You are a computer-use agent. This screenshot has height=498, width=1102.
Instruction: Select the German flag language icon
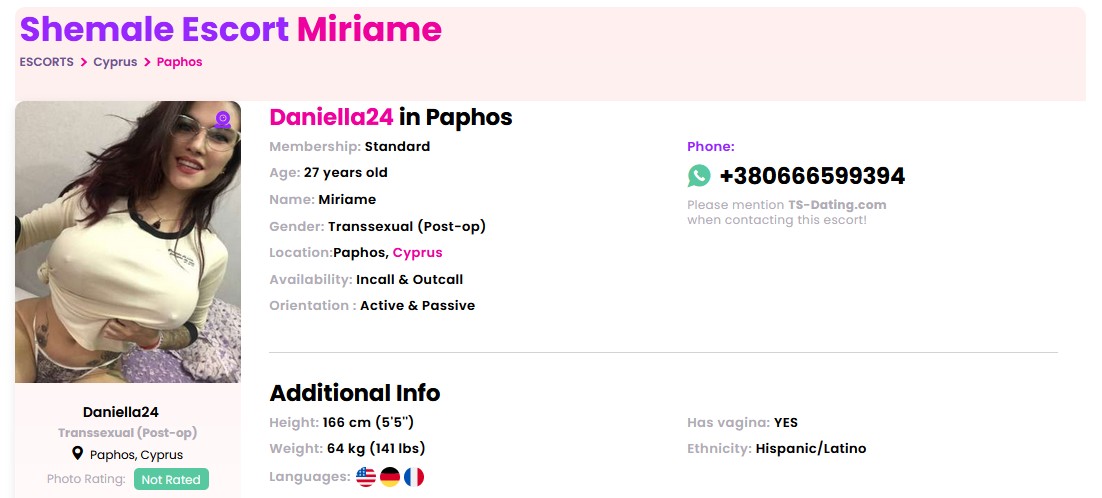[390, 477]
